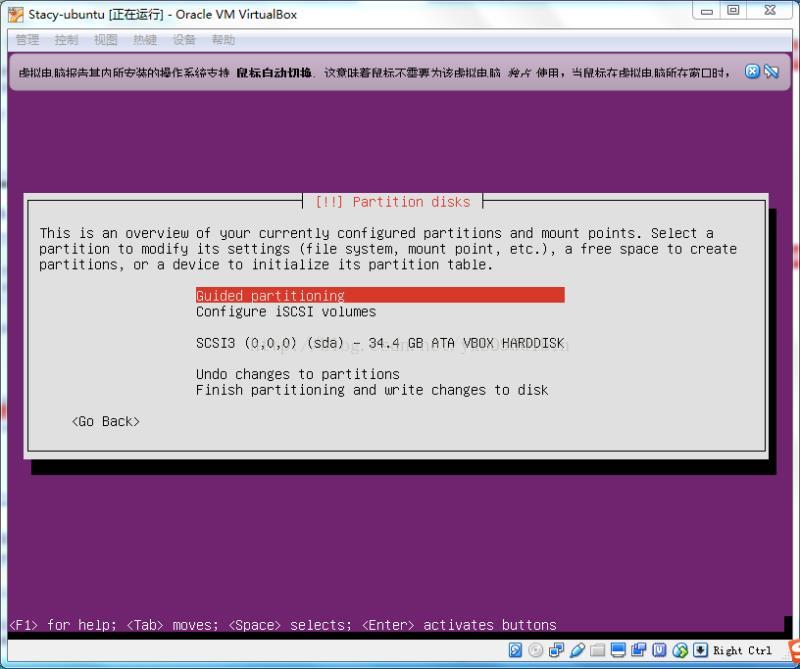Choose Undo changes to partitions
Image resolution: width=800 pixels, height=669 pixels.
[x=297, y=374]
